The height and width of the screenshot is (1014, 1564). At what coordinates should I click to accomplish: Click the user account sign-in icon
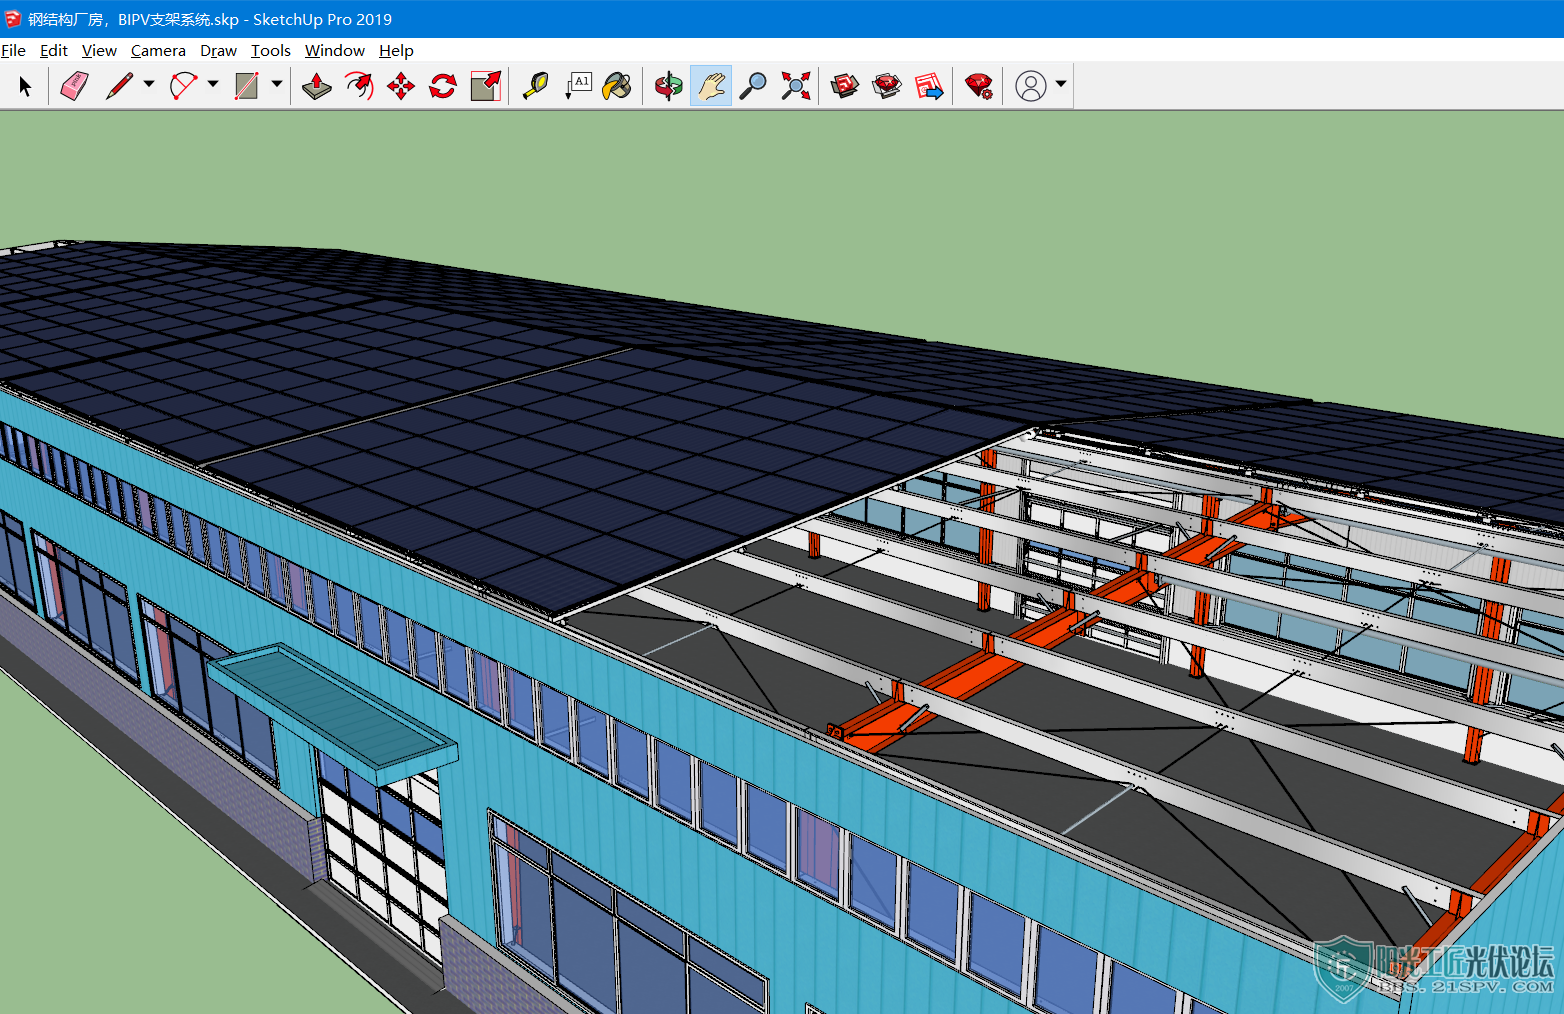pos(1031,86)
